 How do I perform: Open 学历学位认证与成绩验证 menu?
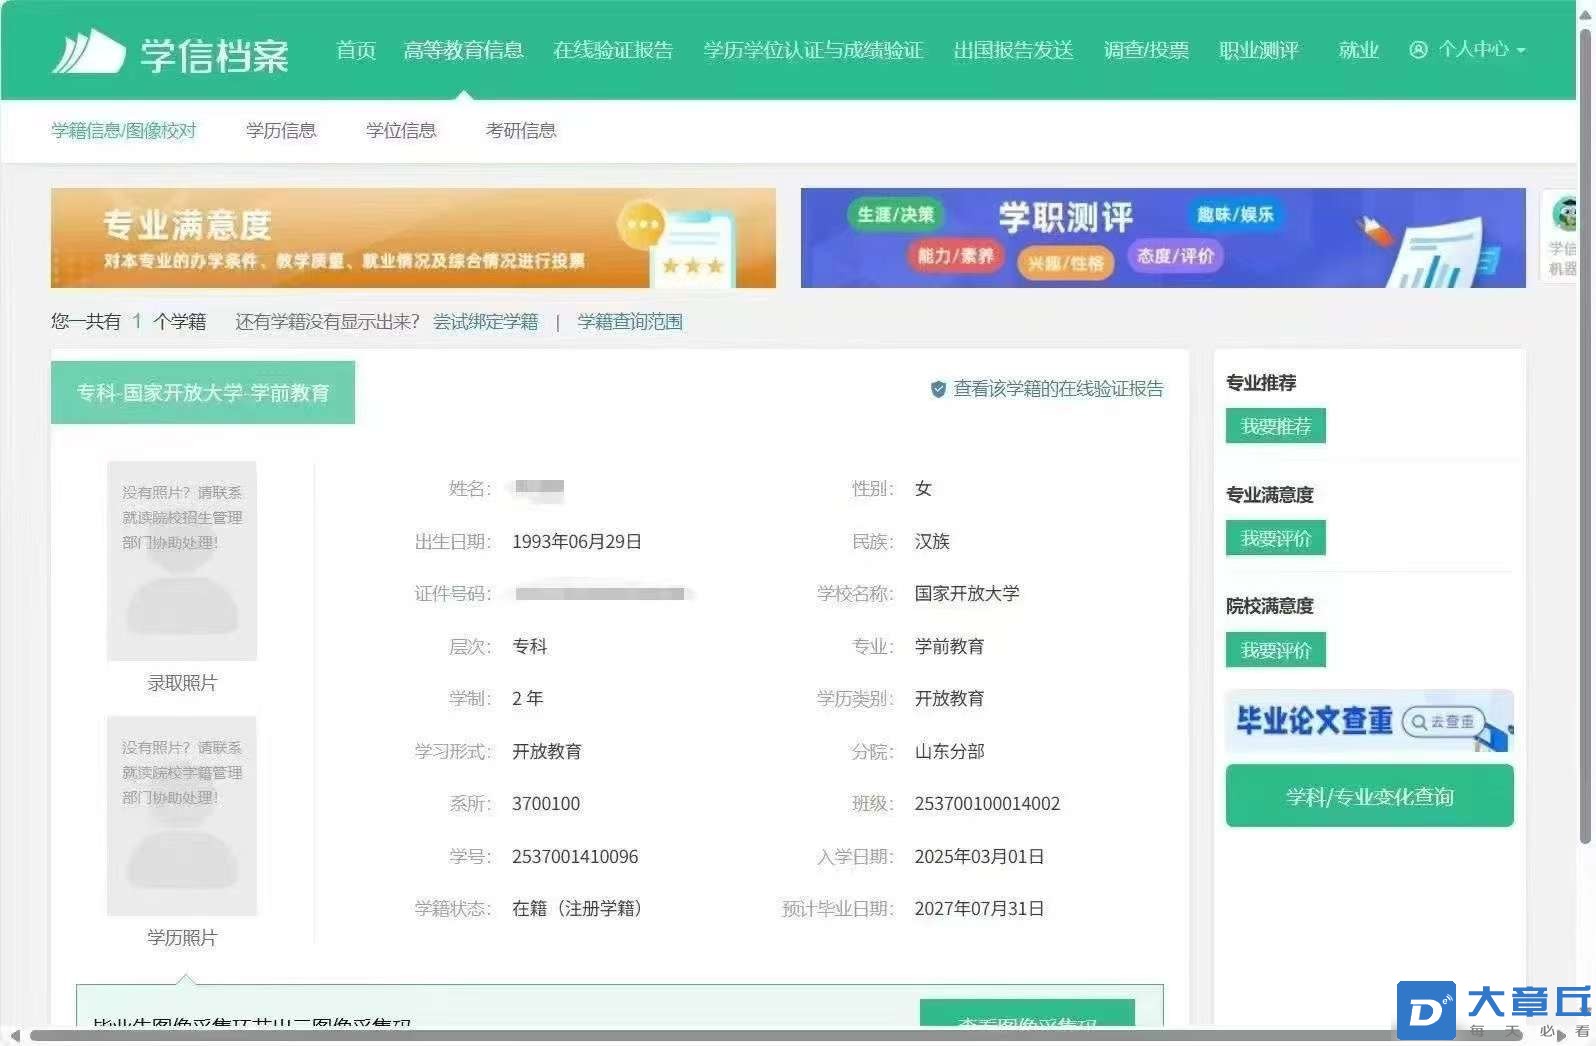click(x=813, y=50)
